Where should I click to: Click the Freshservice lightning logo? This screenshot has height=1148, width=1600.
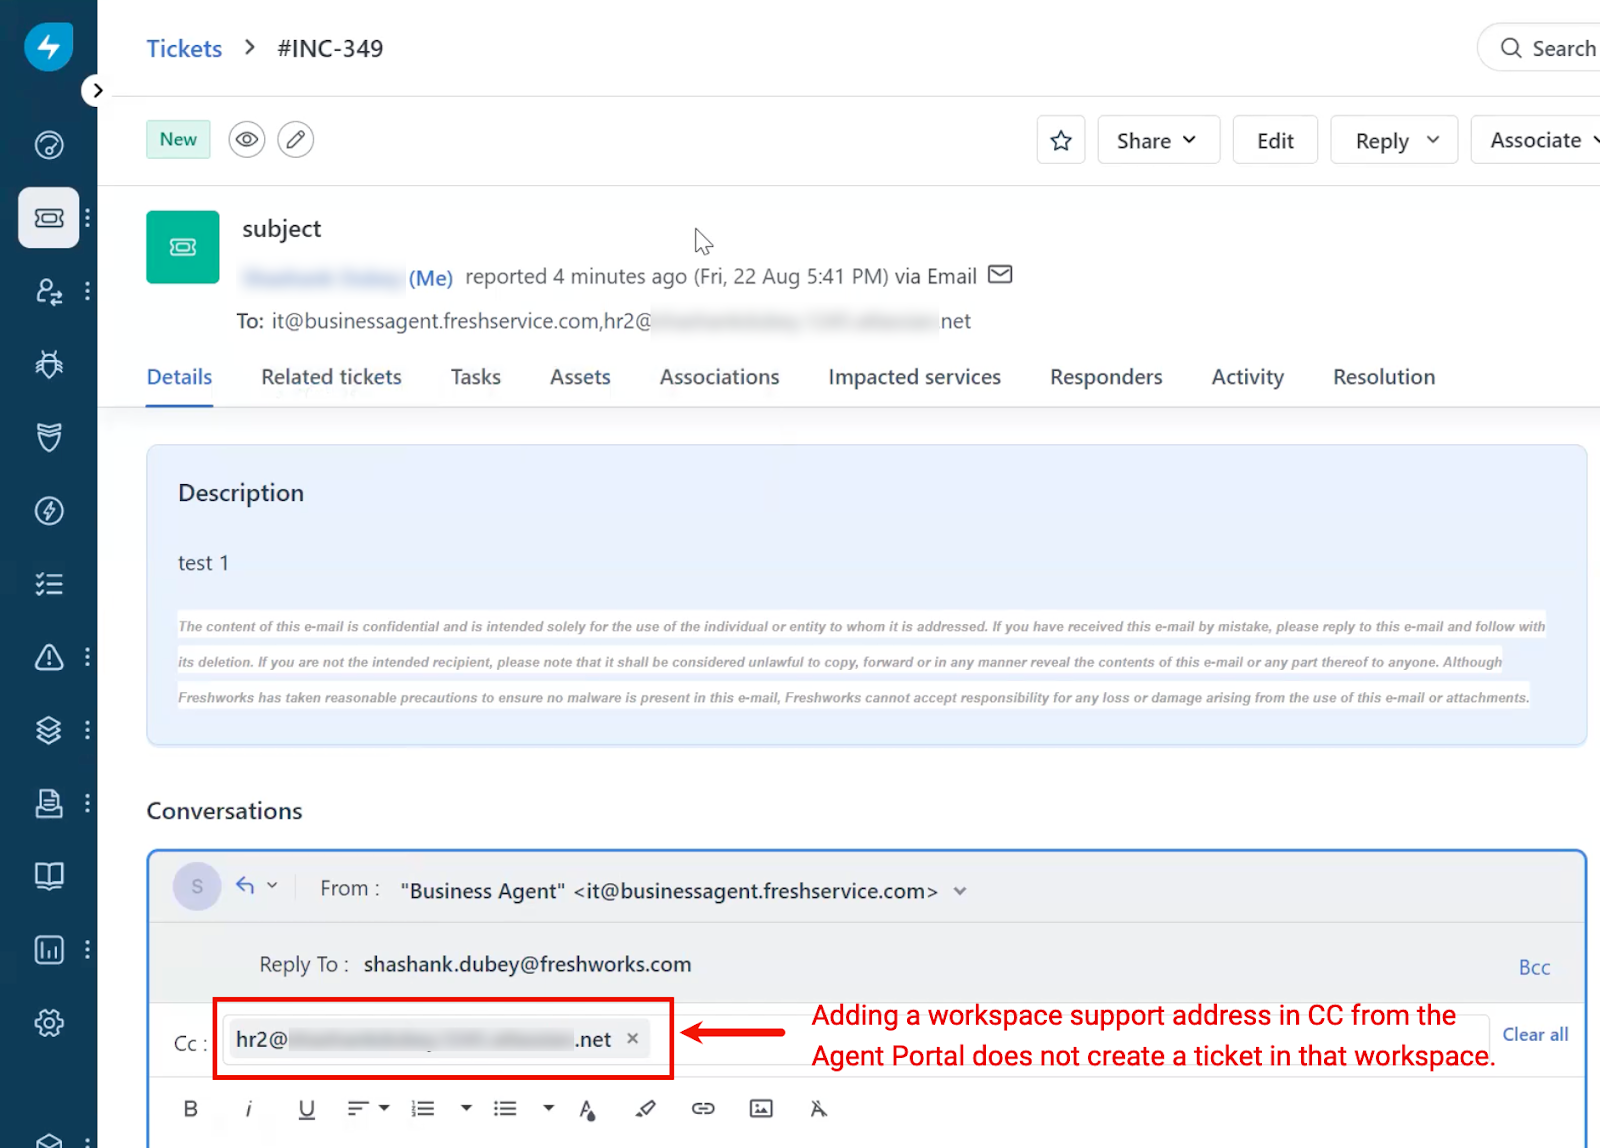pyautogui.click(x=48, y=46)
